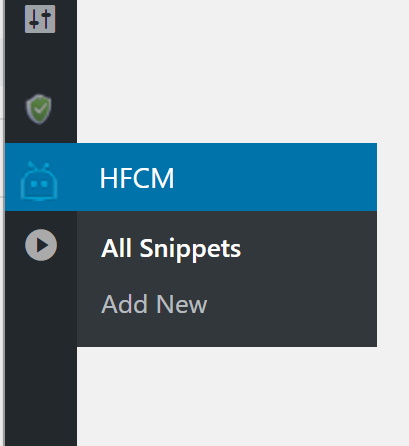
Task: Click the HFCM label text
Action: point(137,178)
